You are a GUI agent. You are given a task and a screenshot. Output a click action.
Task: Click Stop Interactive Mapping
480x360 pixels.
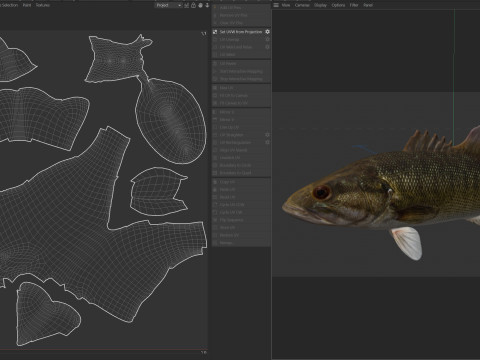tap(241, 79)
